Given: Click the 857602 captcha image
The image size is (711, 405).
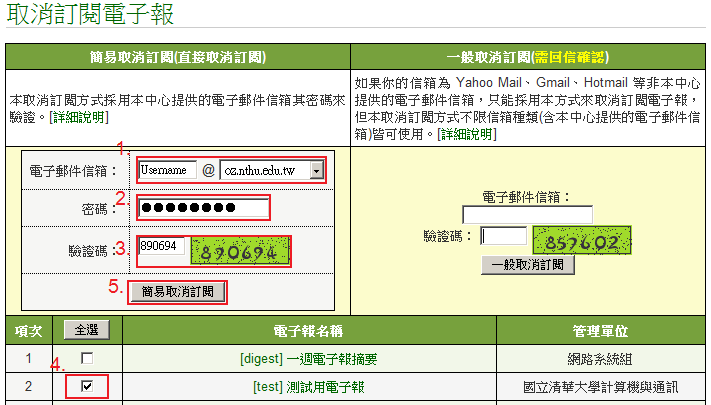Looking at the screenshot, I should pos(583,240).
